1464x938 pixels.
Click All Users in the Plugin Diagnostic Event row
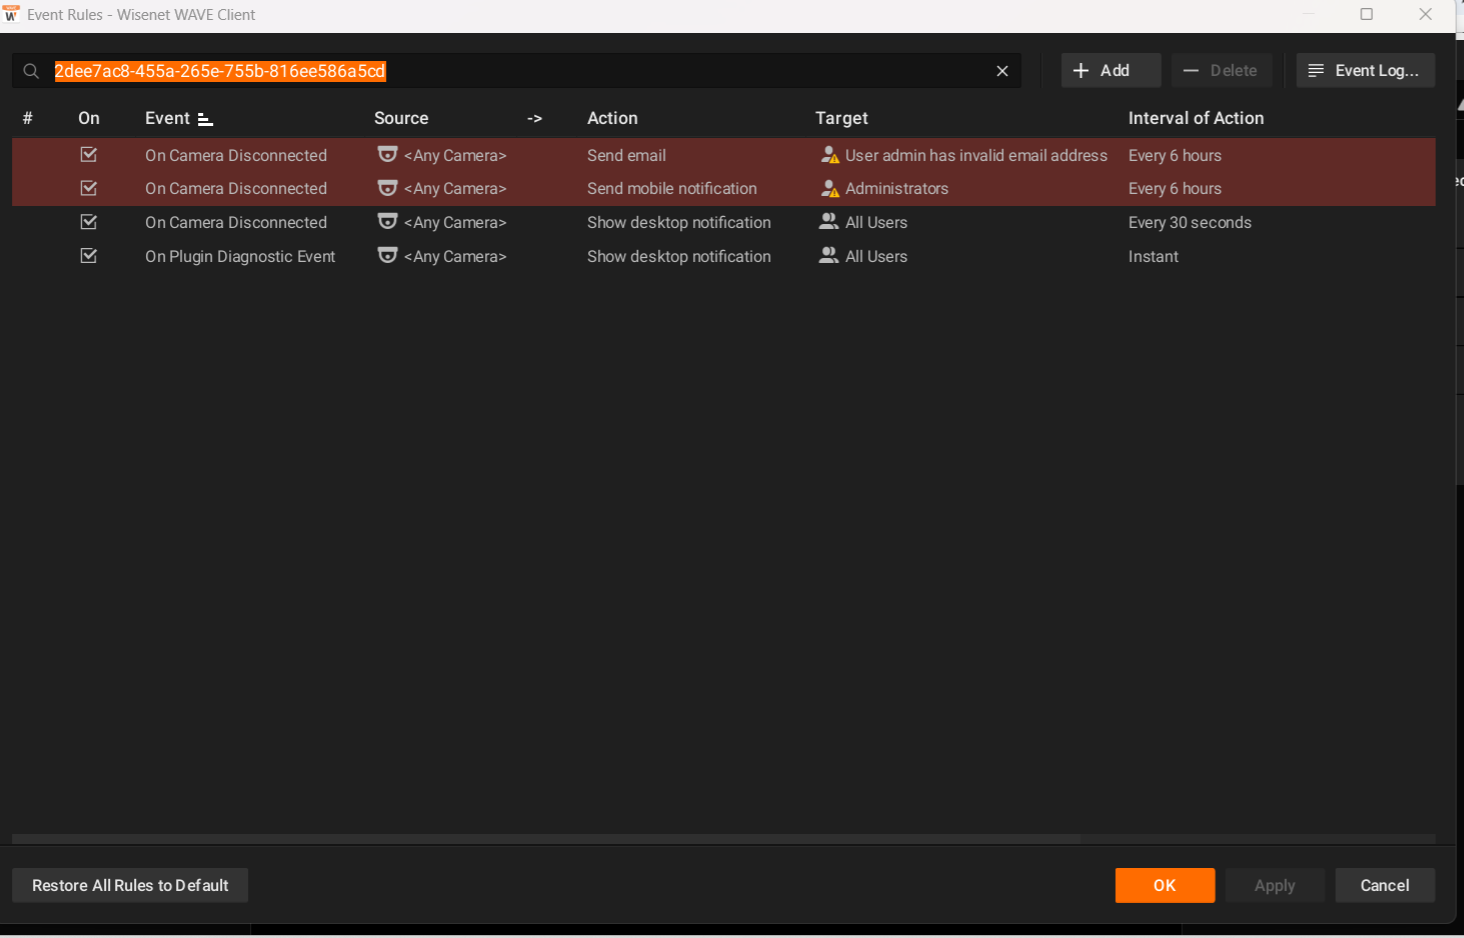click(876, 256)
